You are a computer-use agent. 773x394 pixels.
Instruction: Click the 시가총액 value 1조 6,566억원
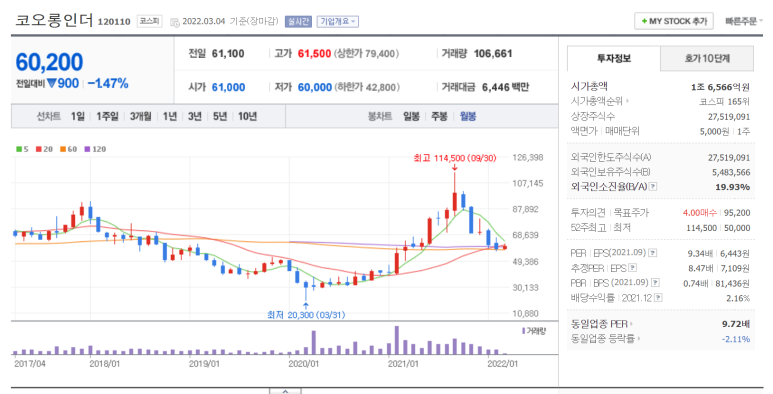(x=720, y=87)
